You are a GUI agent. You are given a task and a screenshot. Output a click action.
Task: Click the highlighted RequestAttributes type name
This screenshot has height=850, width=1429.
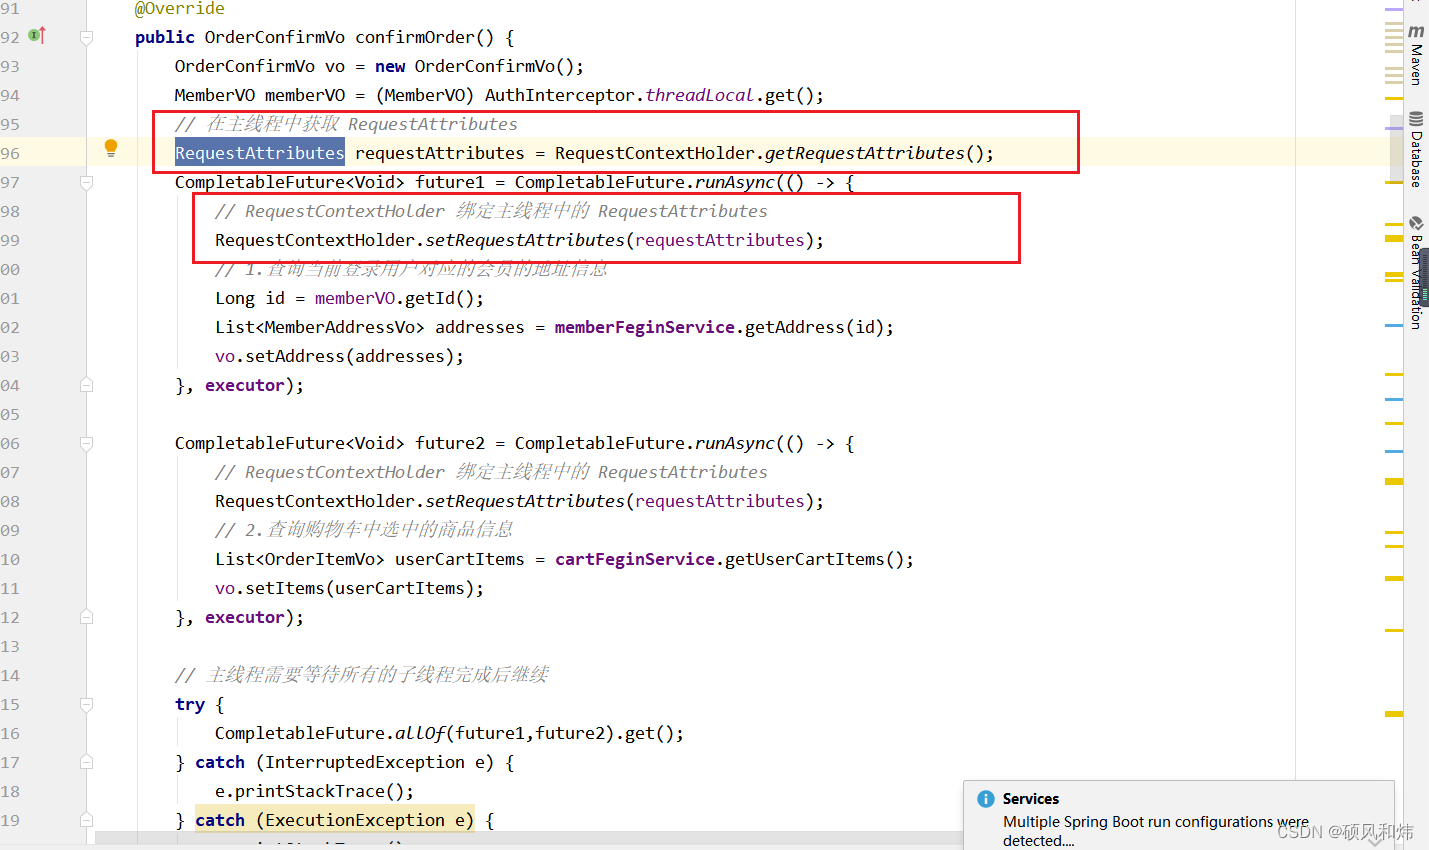pos(260,153)
